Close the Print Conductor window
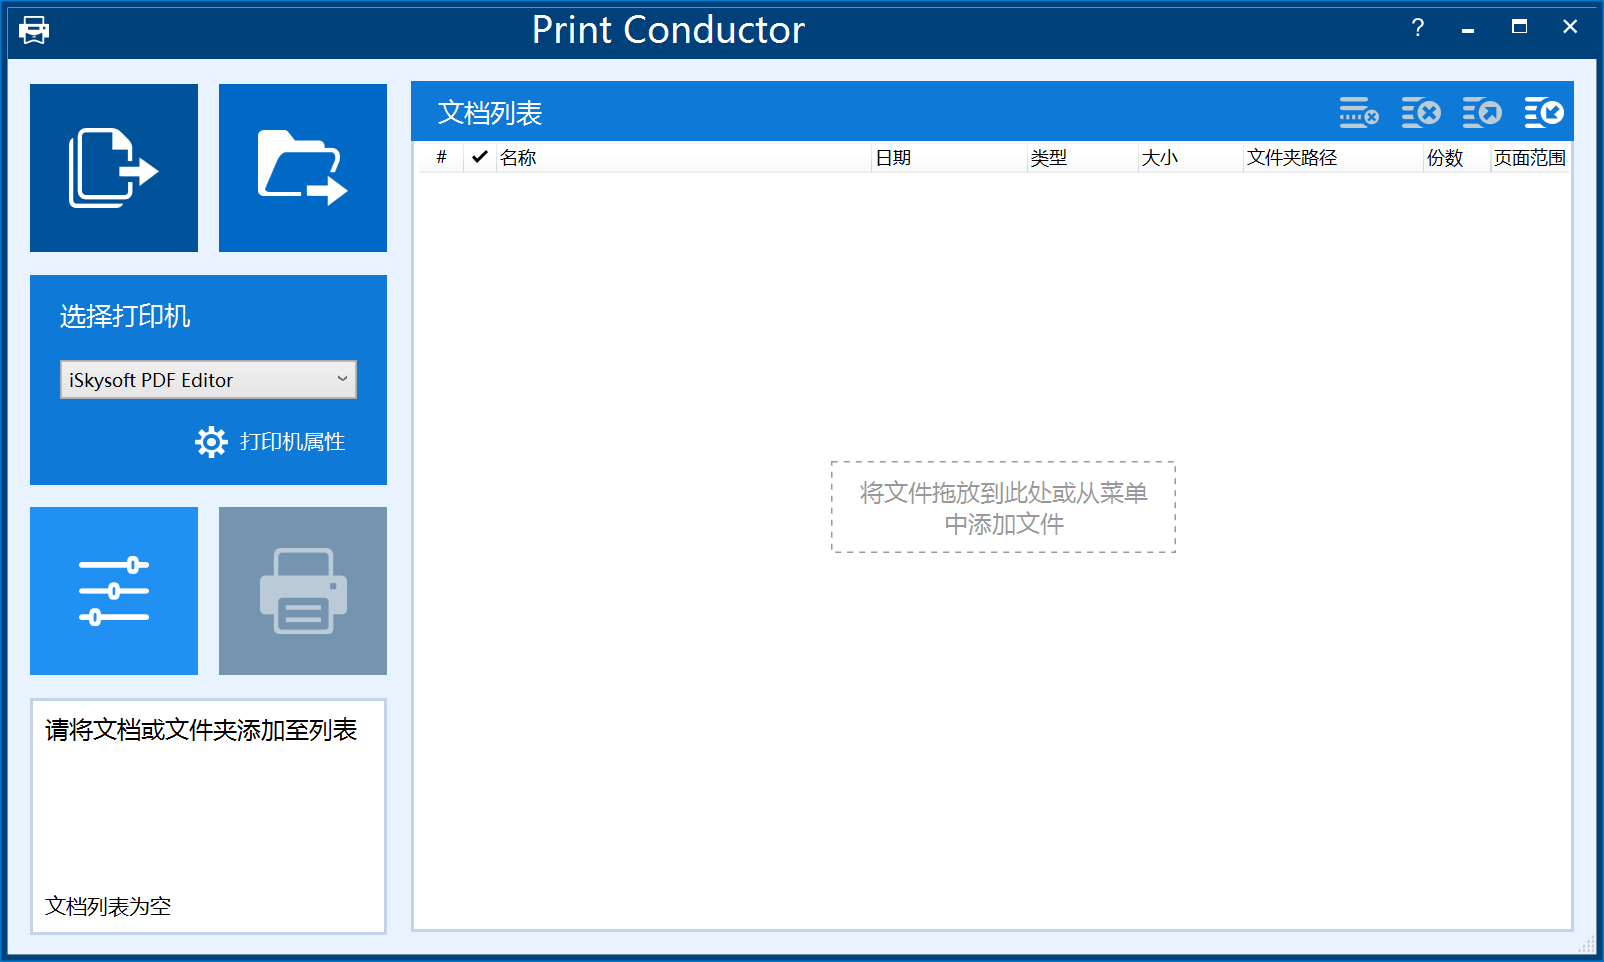1604x962 pixels. pos(1570,28)
